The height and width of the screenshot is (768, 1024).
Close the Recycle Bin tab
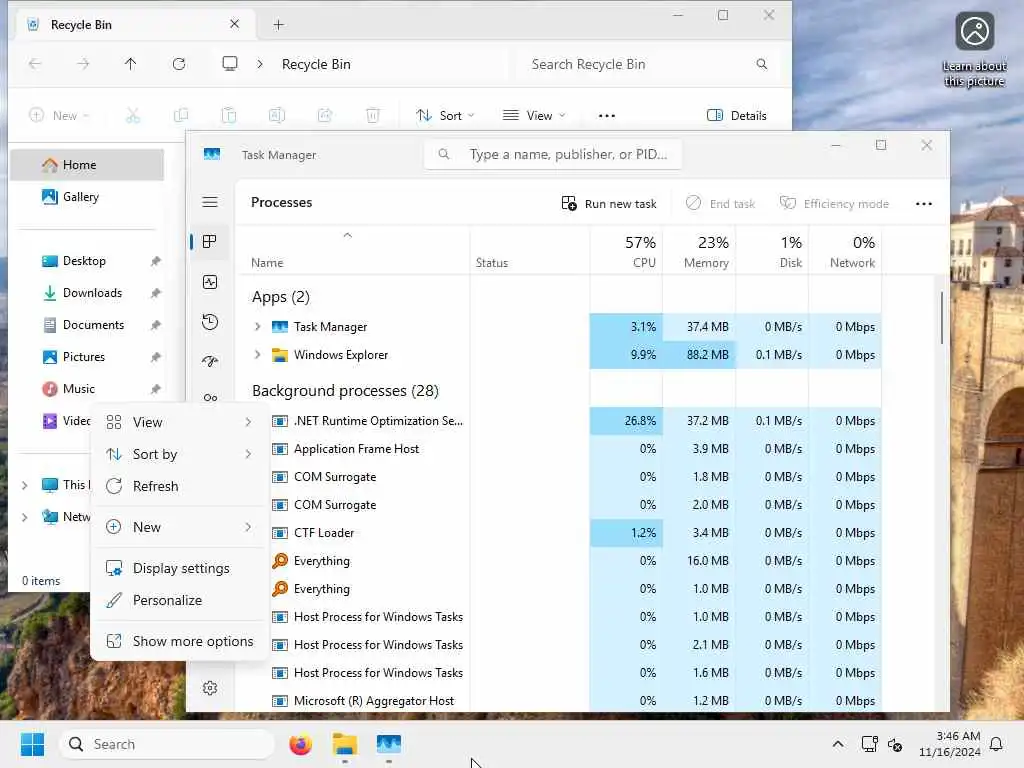click(x=234, y=24)
